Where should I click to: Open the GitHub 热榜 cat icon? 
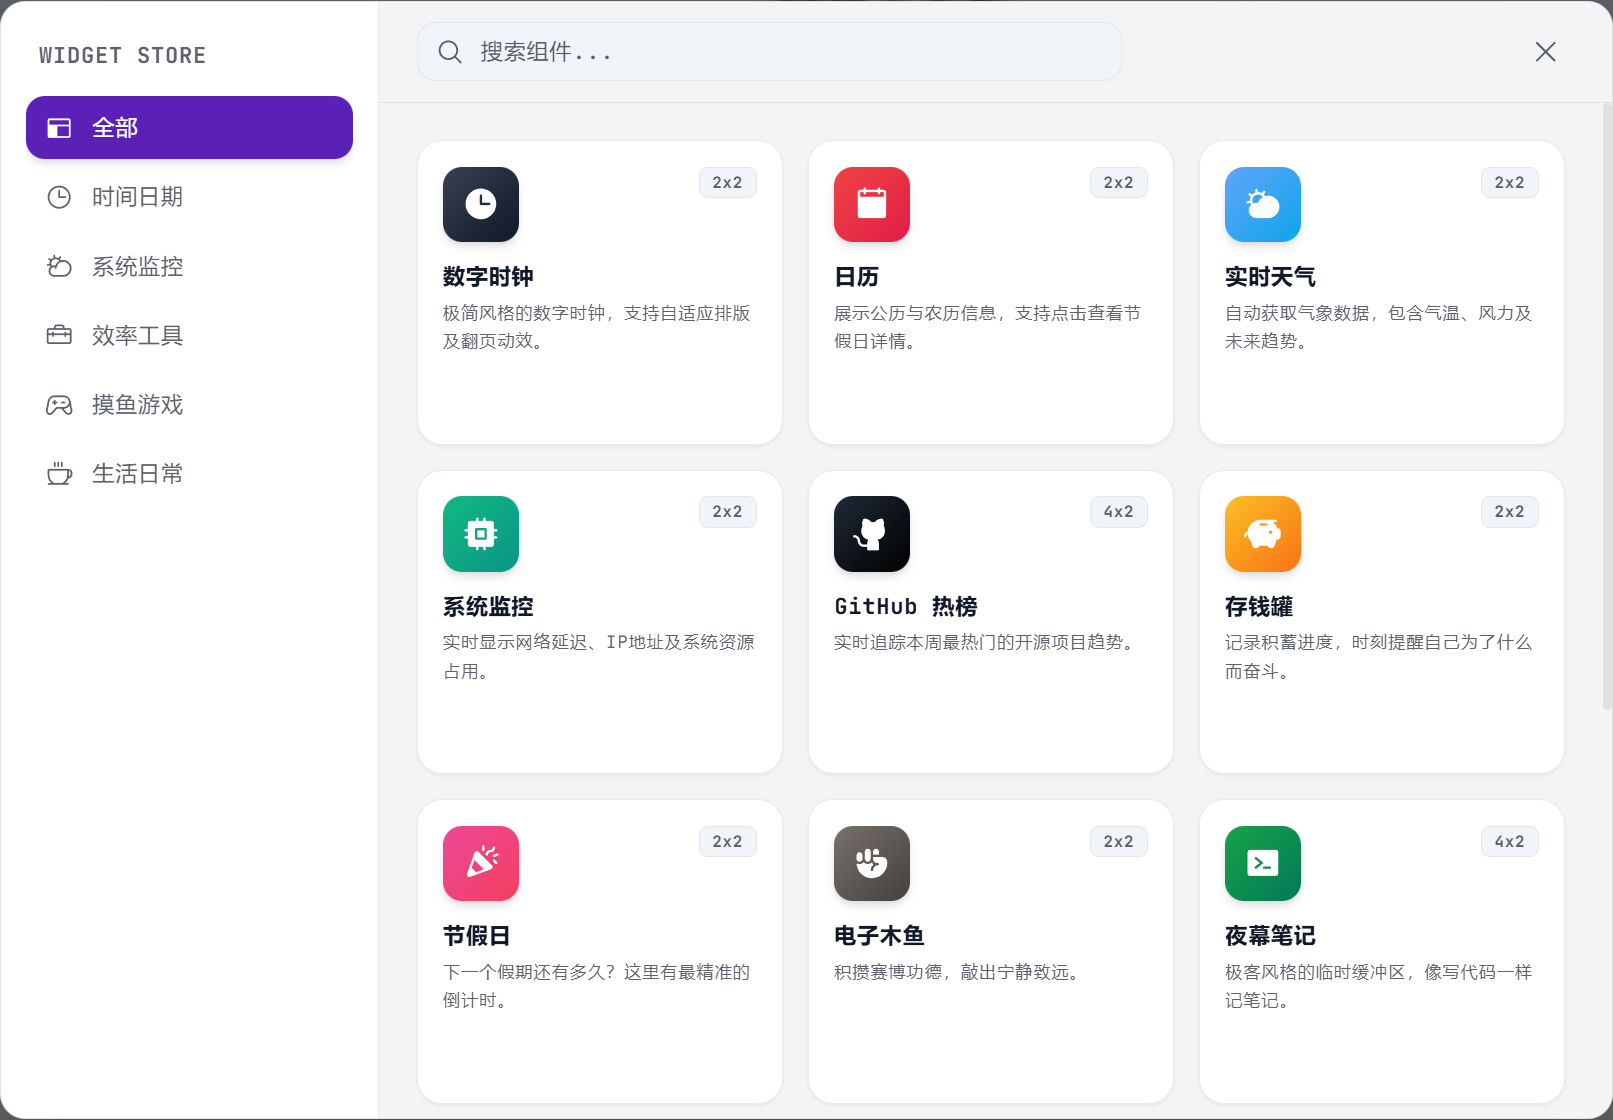(872, 534)
